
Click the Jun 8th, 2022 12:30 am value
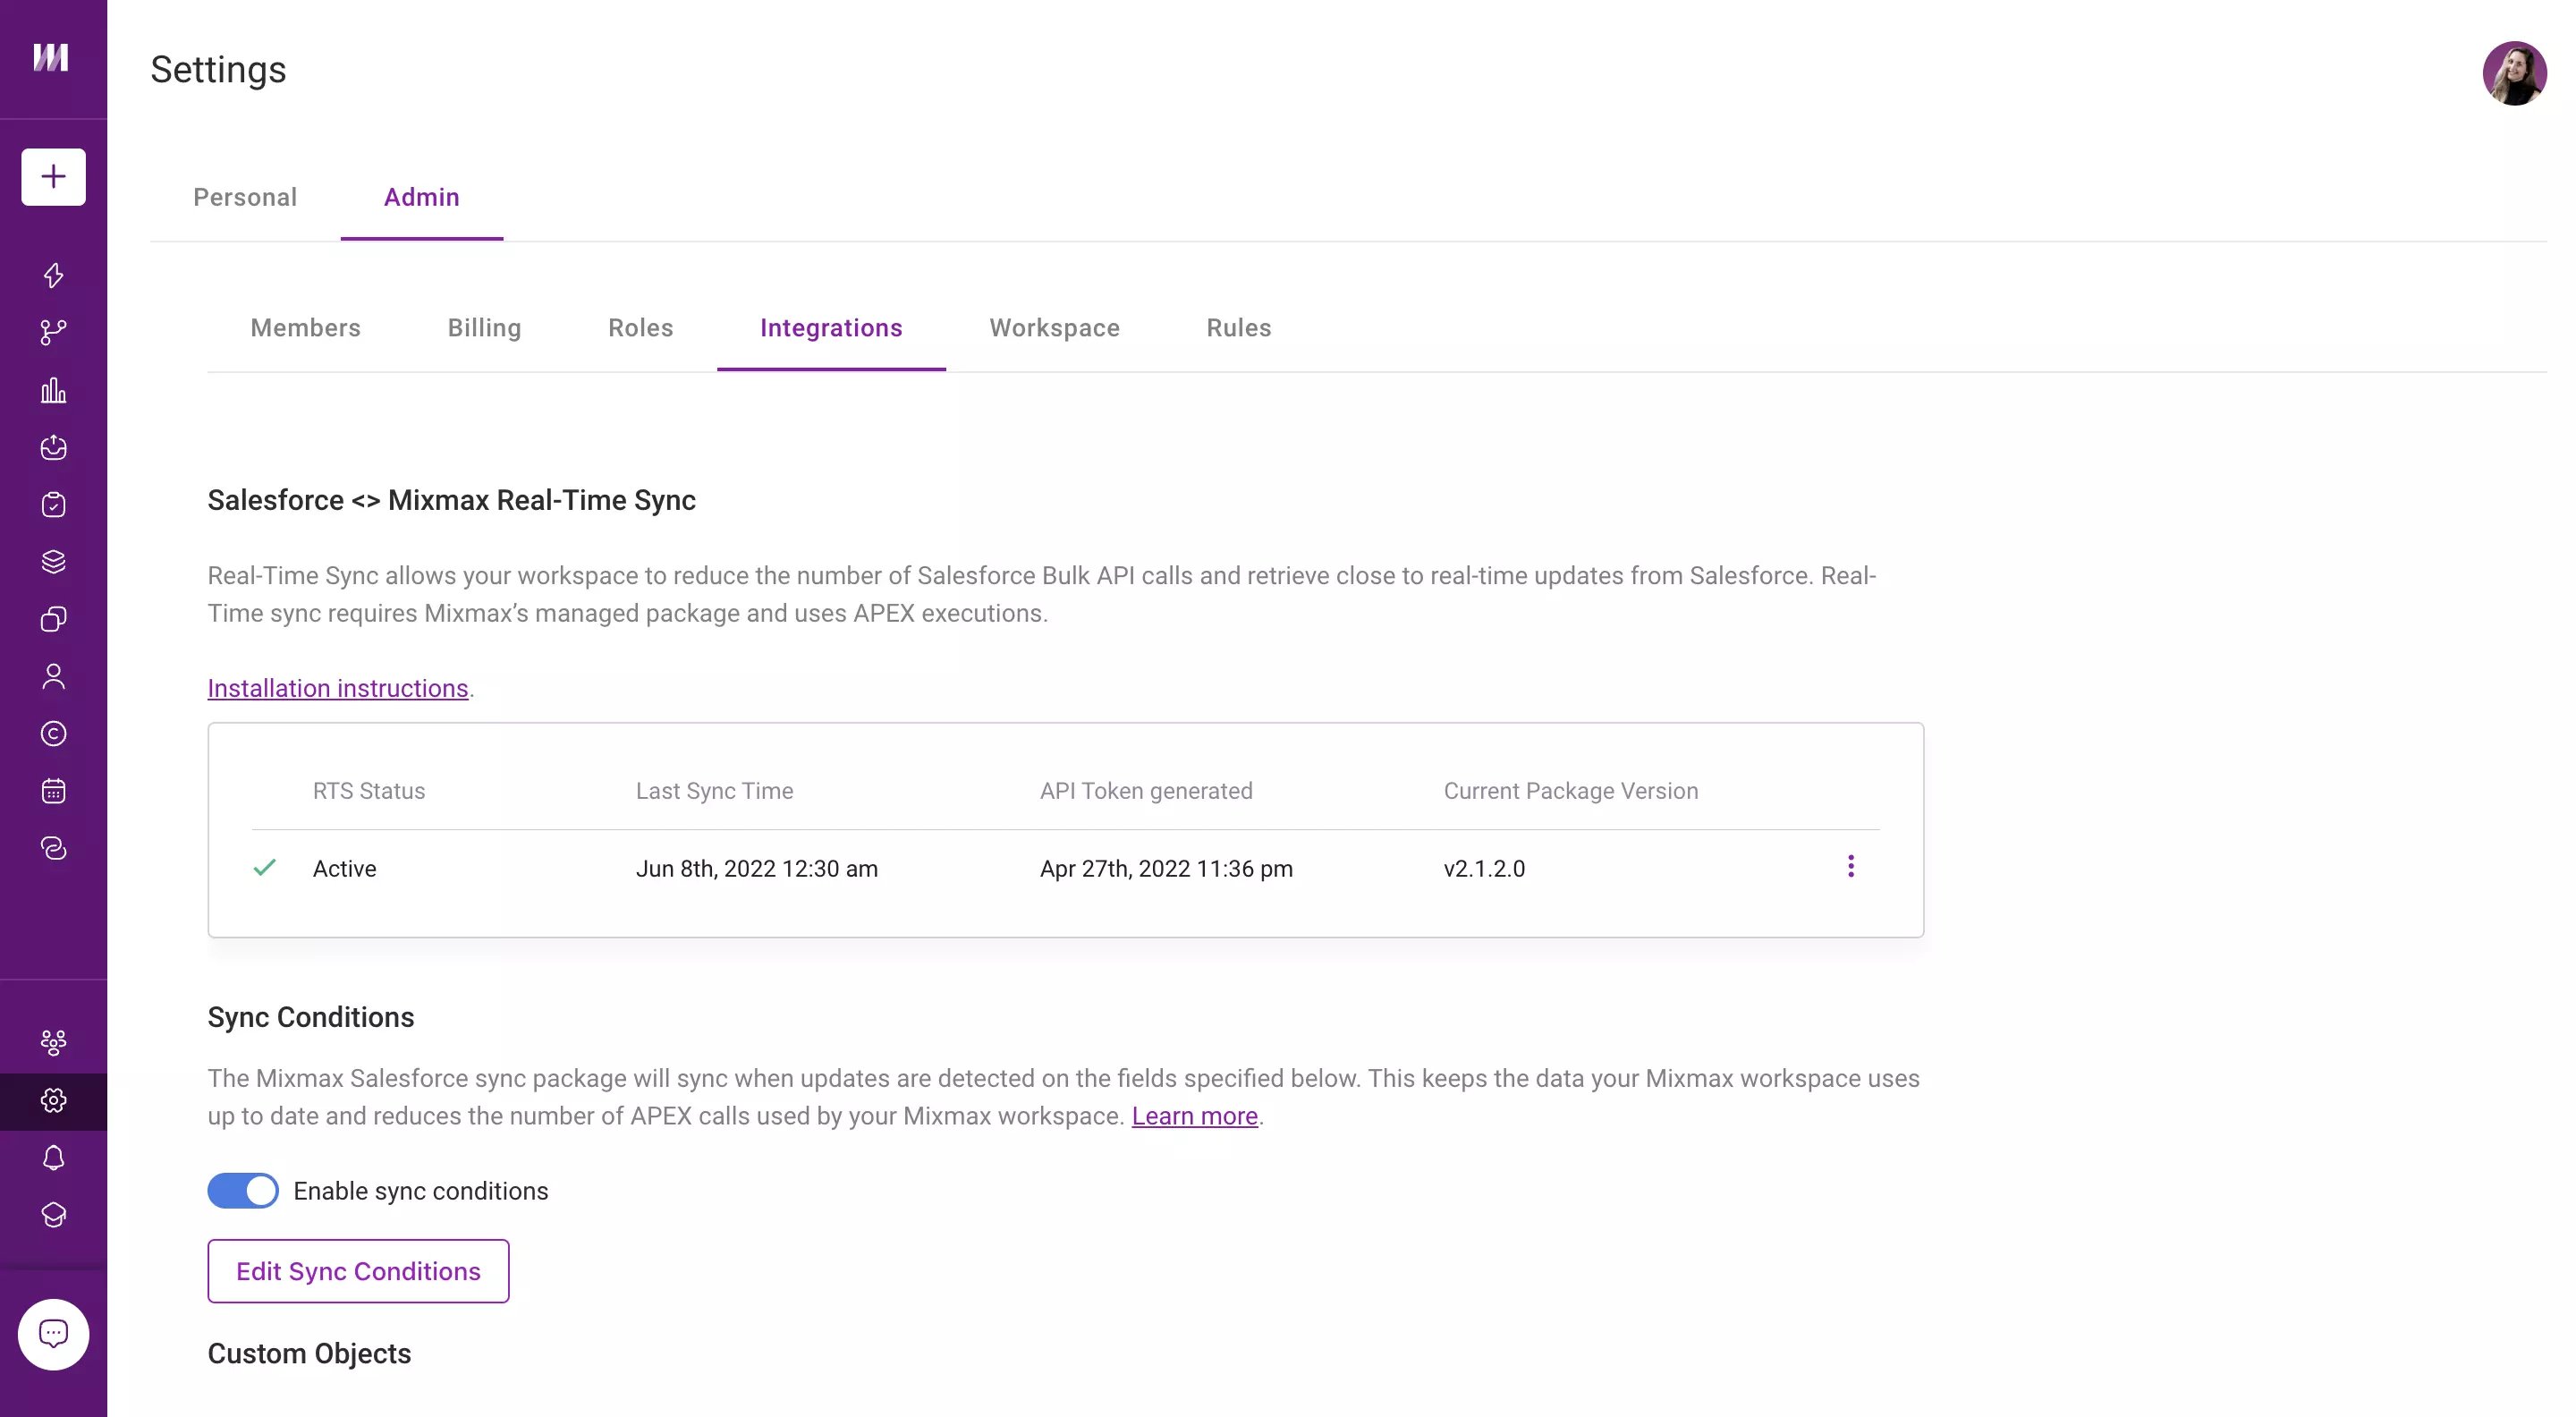tap(756, 868)
